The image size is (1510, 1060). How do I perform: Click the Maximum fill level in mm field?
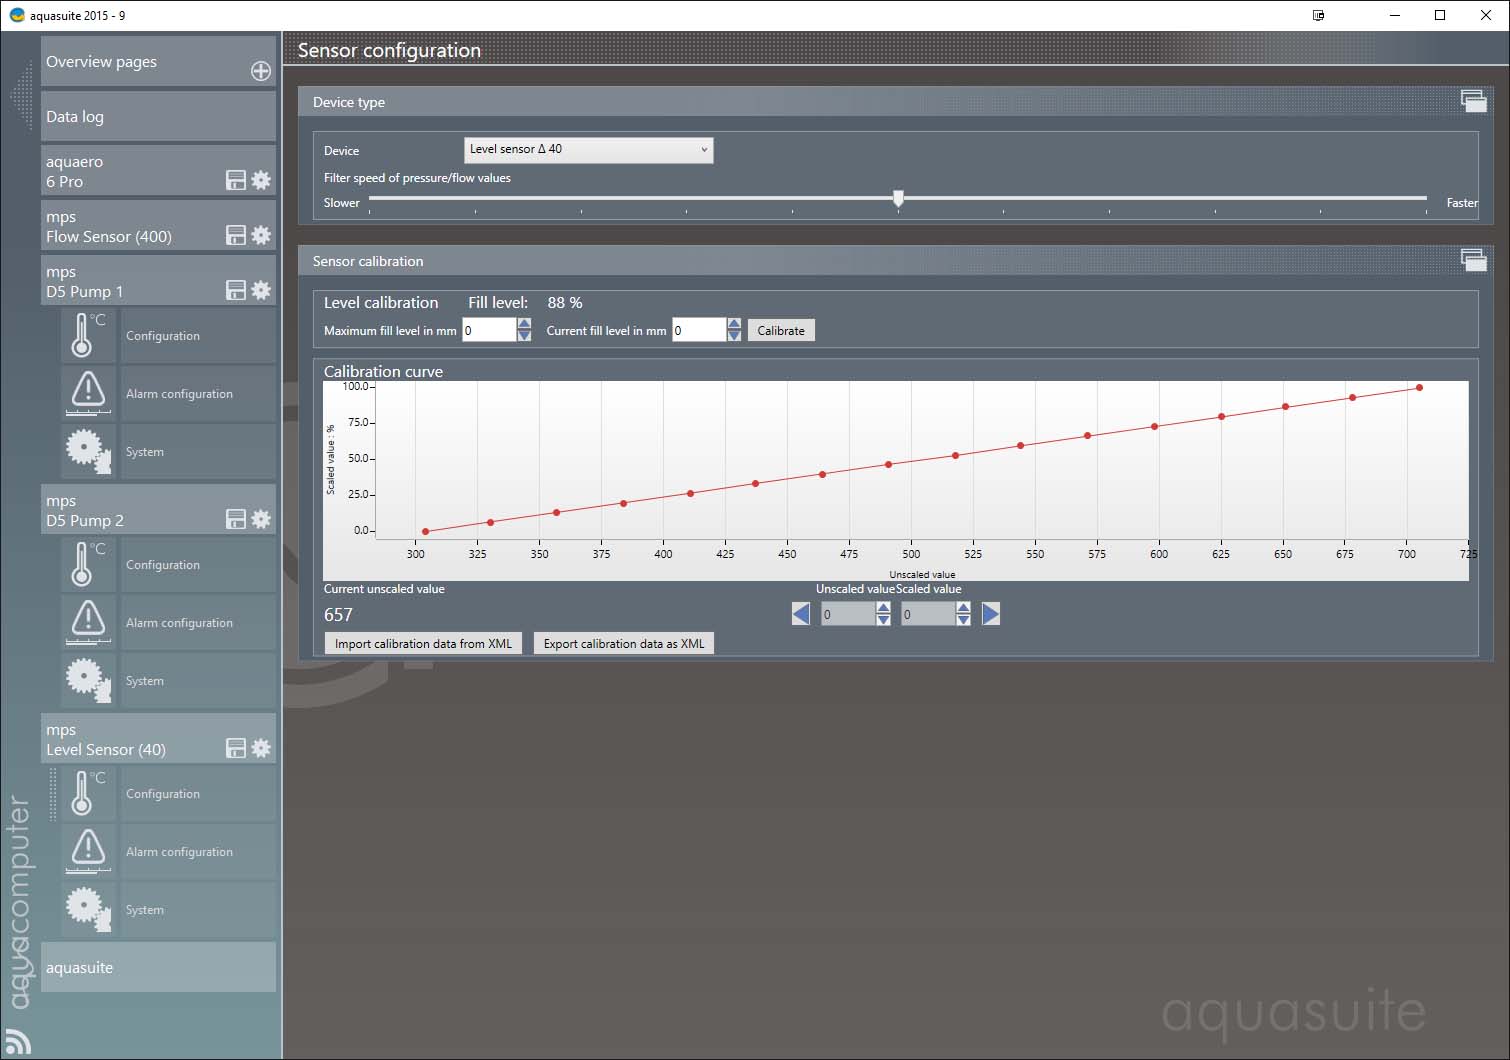[488, 331]
